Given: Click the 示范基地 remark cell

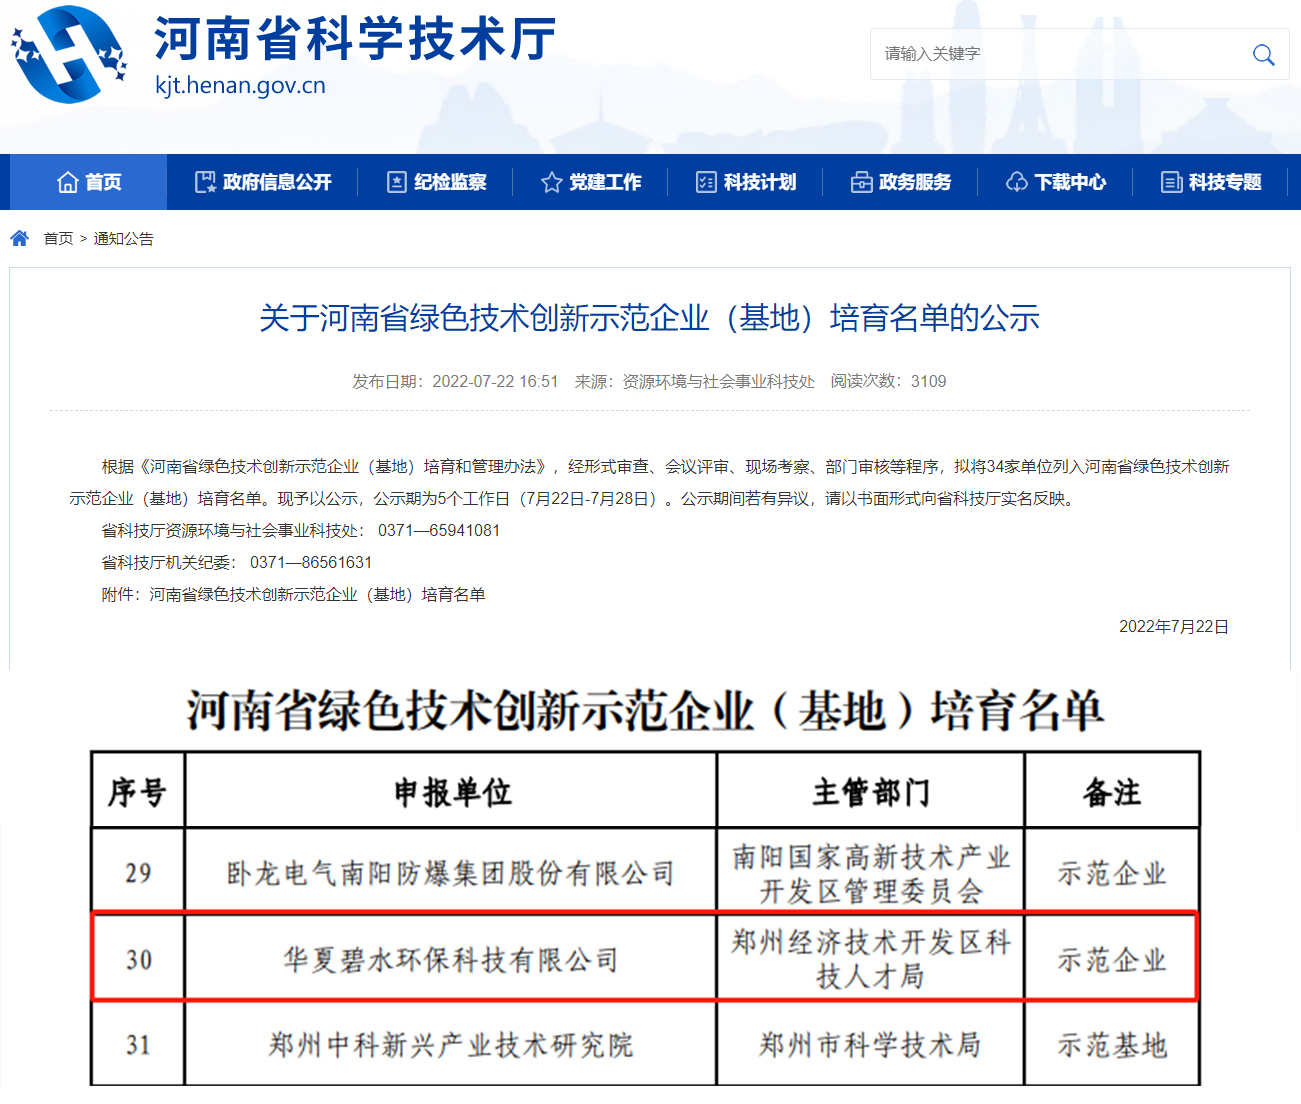Looking at the screenshot, I should pos(1112,1045).
